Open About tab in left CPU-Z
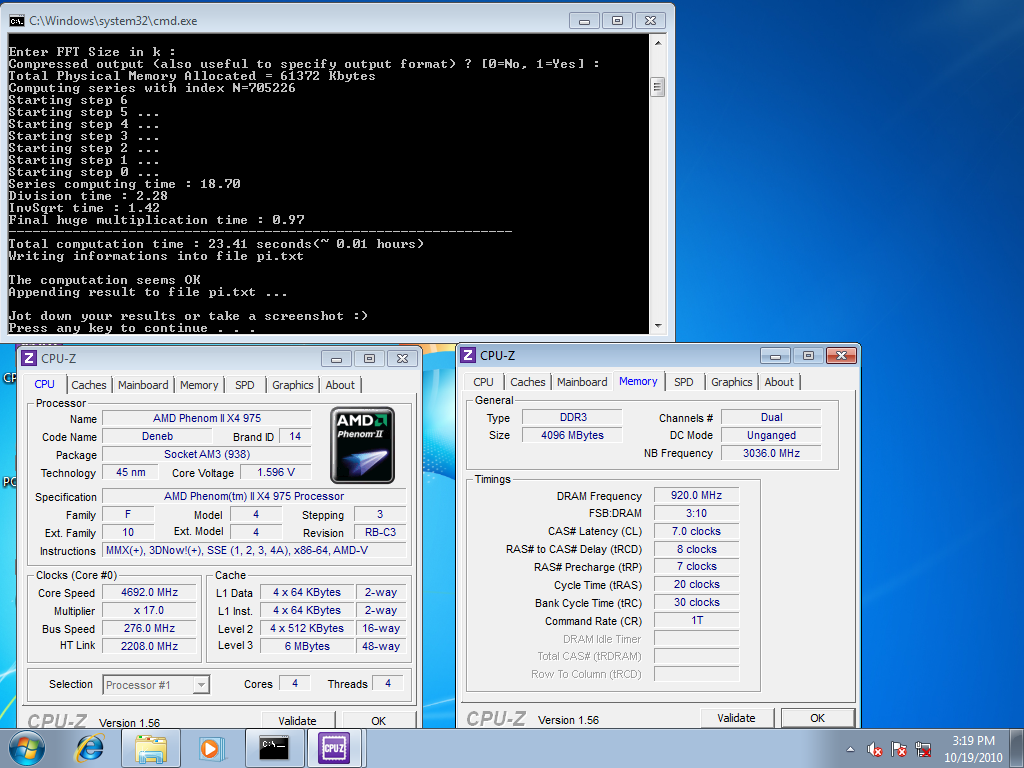 click(340, 385)
